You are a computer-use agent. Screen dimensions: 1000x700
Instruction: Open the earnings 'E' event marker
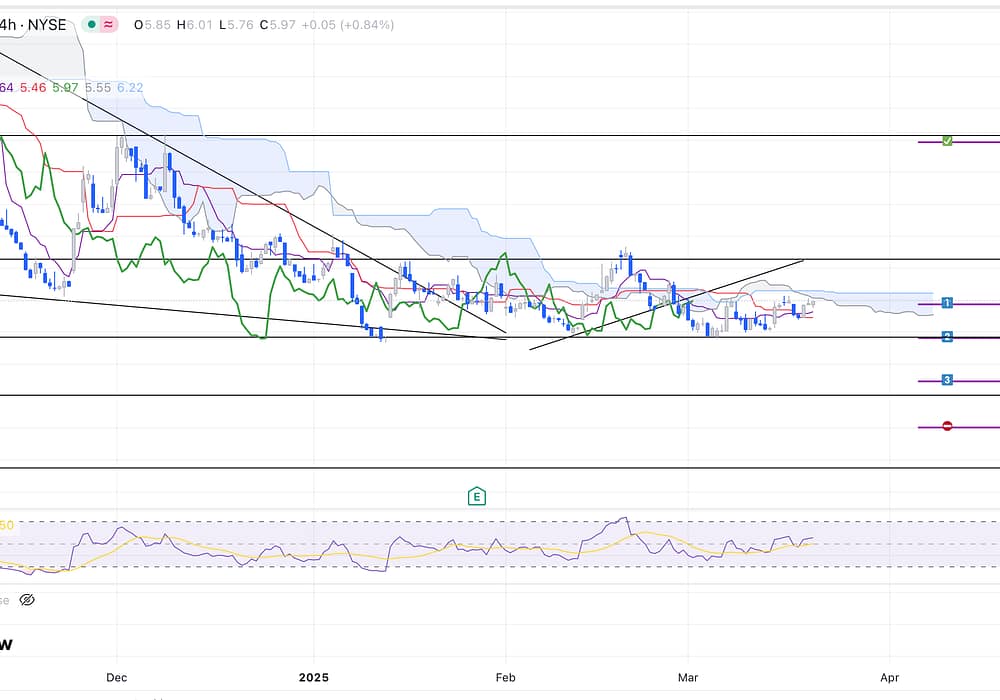pos(477,496)
